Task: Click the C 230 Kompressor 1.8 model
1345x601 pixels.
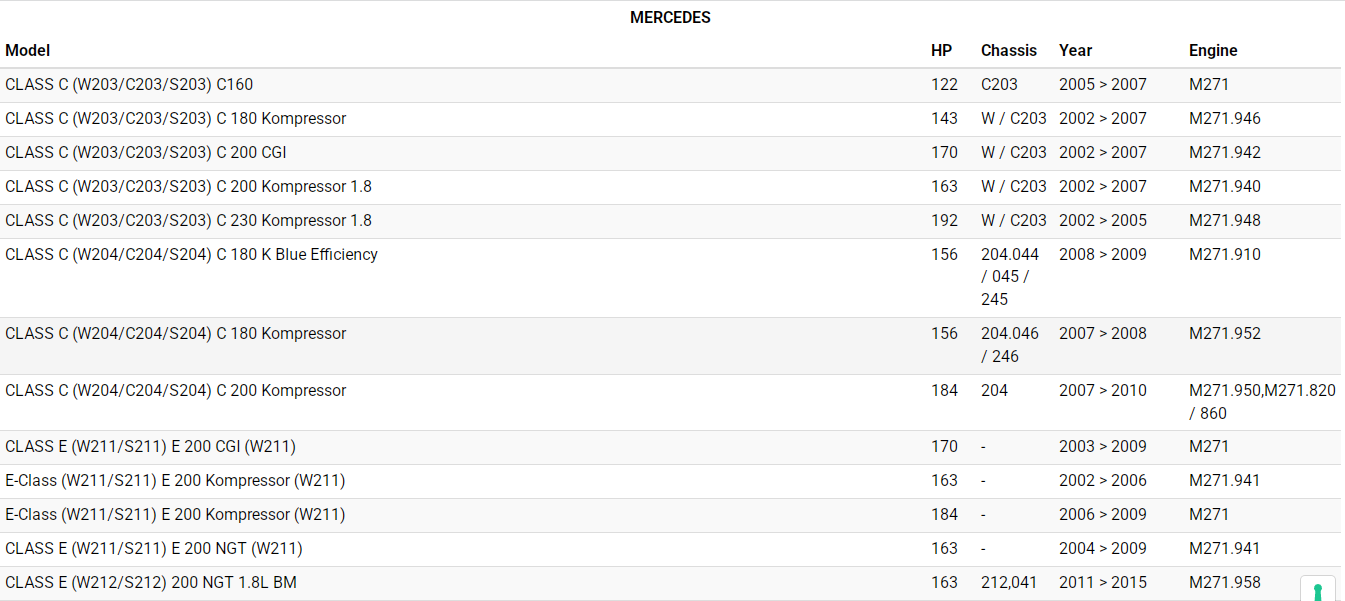Action: (x=188, y=221)
